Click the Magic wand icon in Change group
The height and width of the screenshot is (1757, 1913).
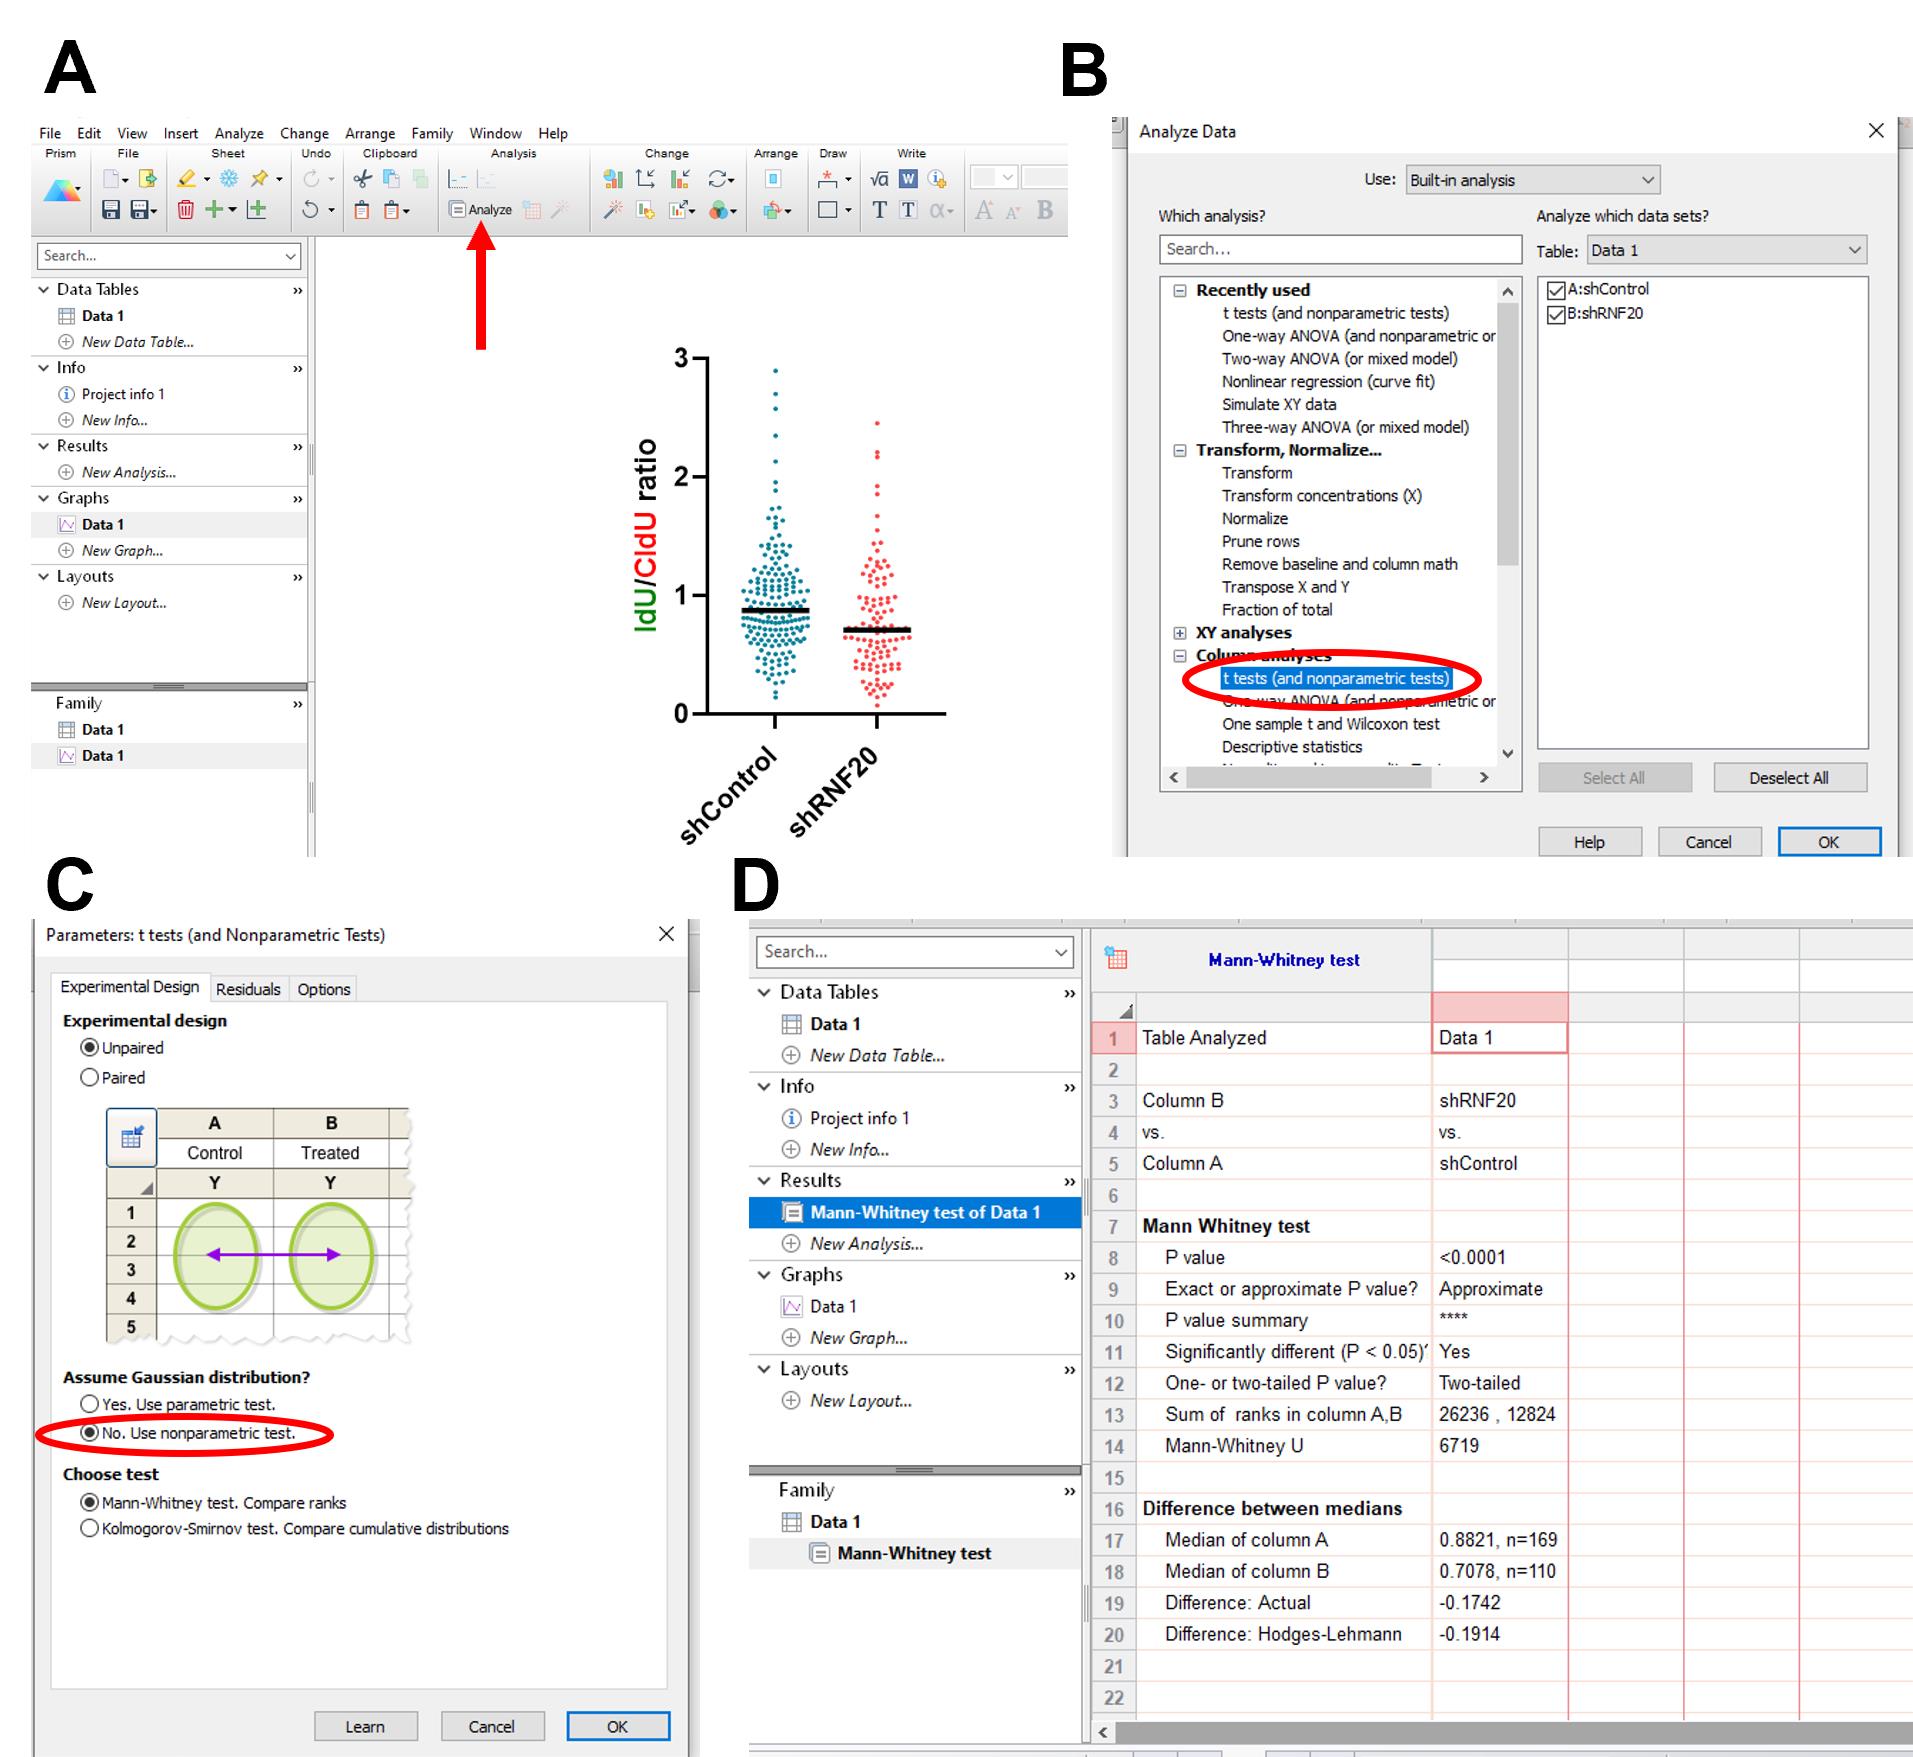tap(612, 210)
